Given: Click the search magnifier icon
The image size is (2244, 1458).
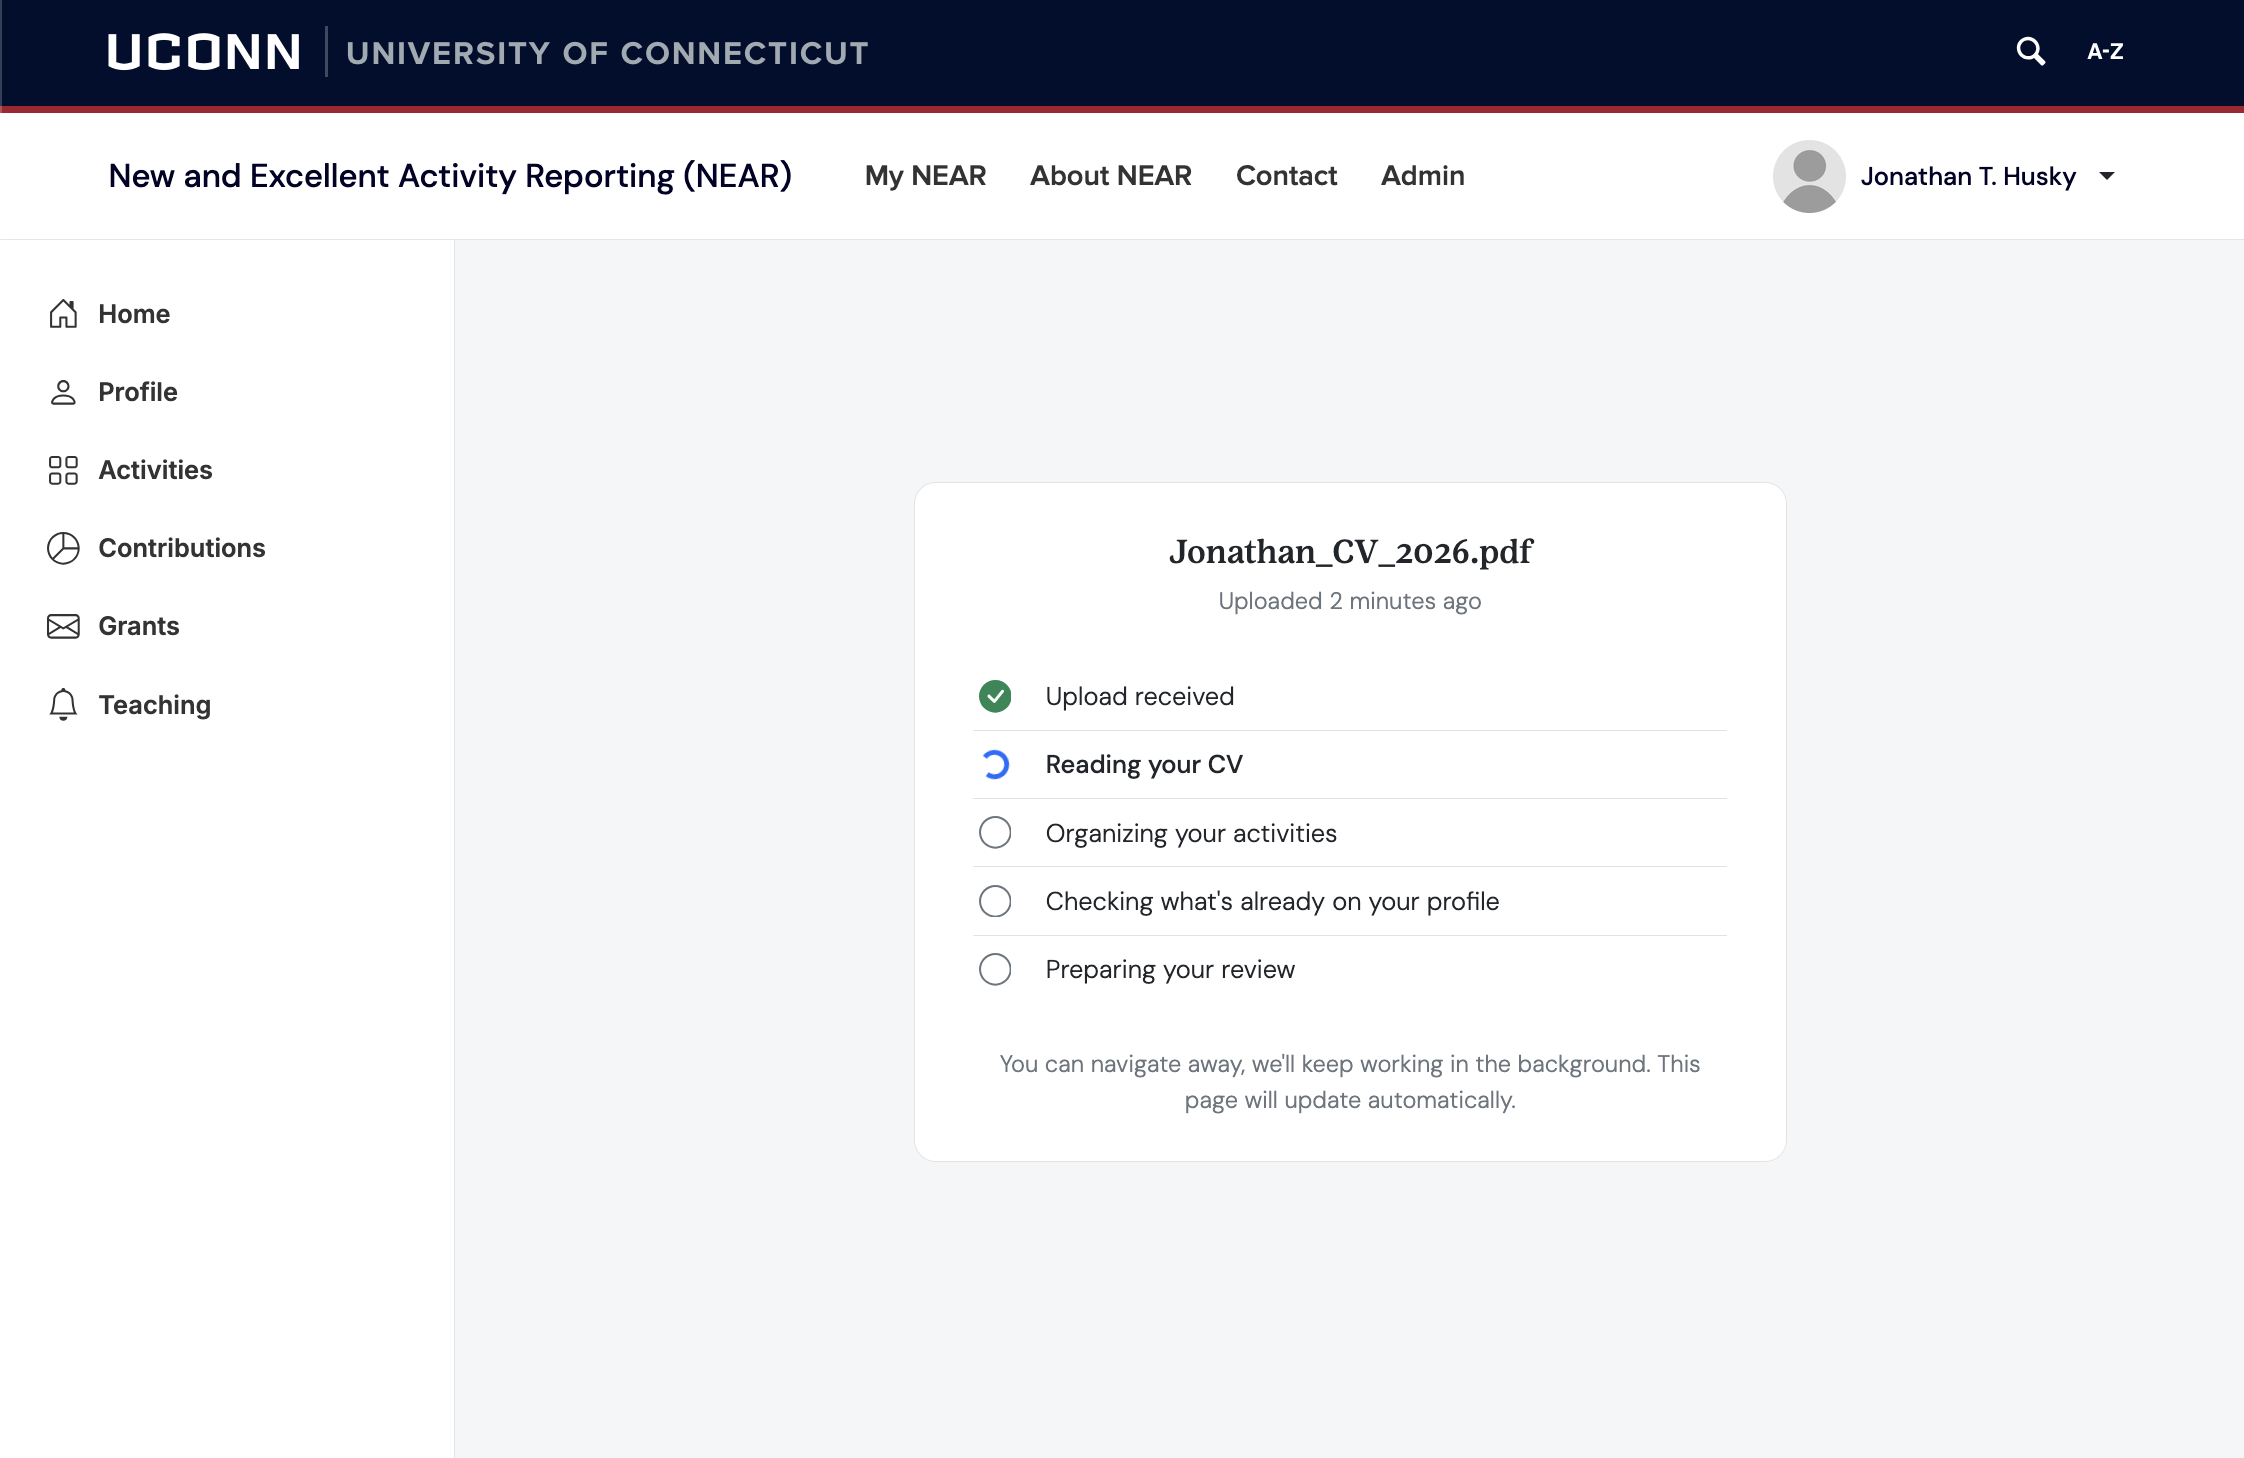Looking at the screenshot, I should [x=2030, y=51].
